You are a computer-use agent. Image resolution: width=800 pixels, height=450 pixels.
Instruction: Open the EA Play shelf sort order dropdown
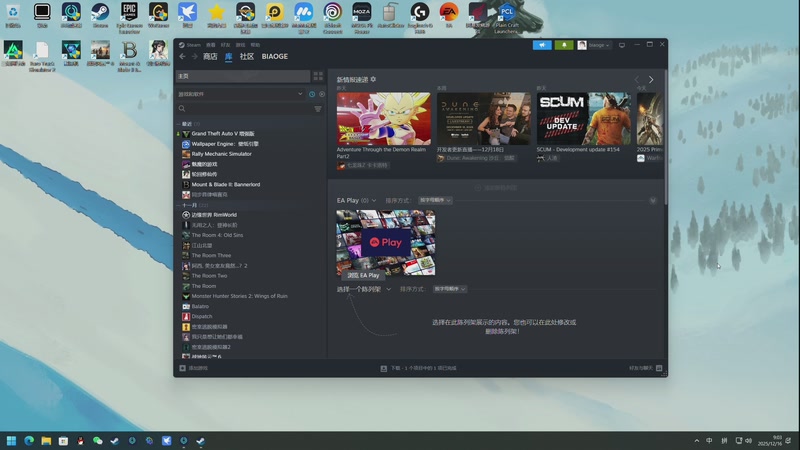(x=435, y=201)
